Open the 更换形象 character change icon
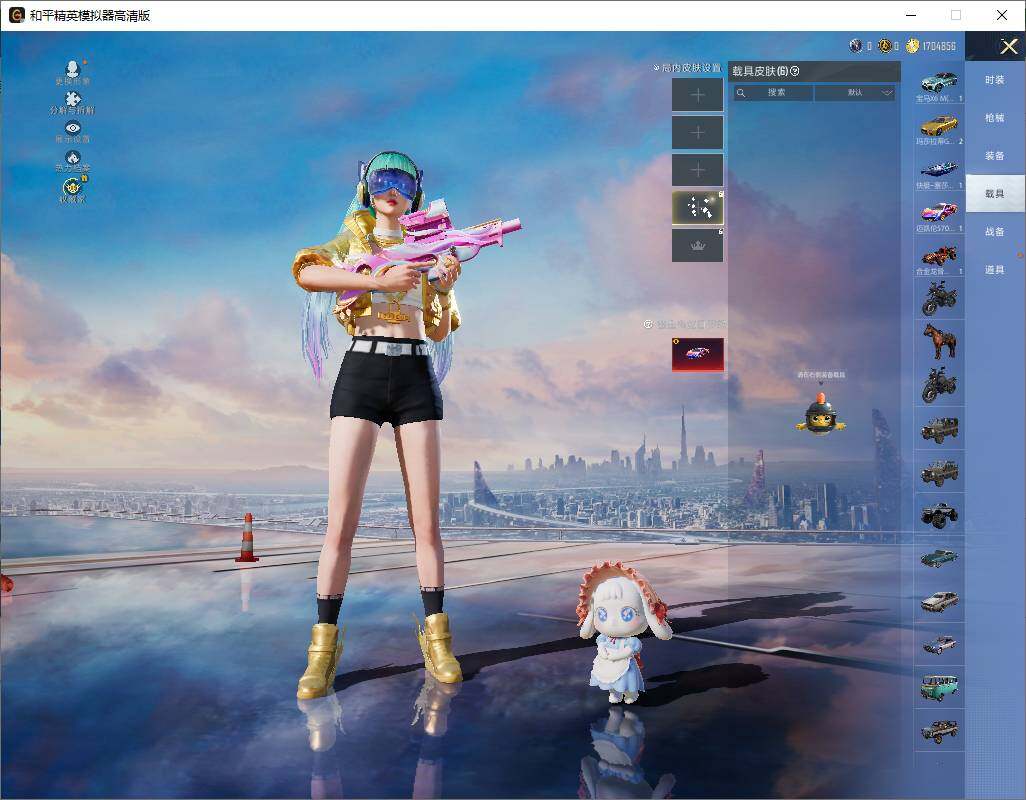Image resolution: width=1026 pixels, height=800 pixels. pyautogui.click(x=73, y=72)
